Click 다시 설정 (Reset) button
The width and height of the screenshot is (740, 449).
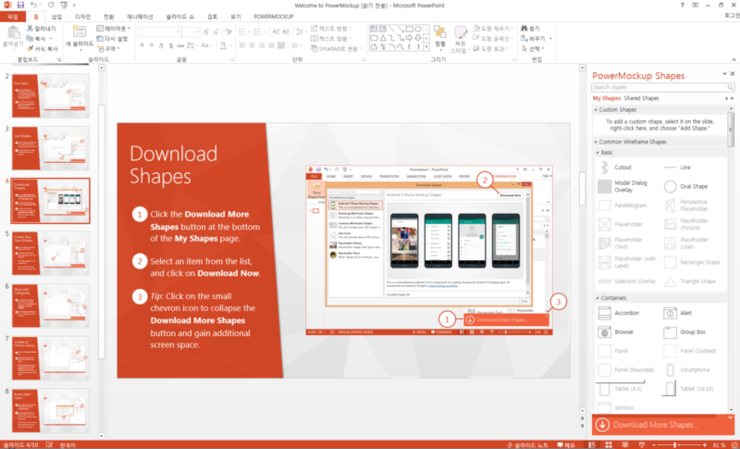(x=112, y=39)
